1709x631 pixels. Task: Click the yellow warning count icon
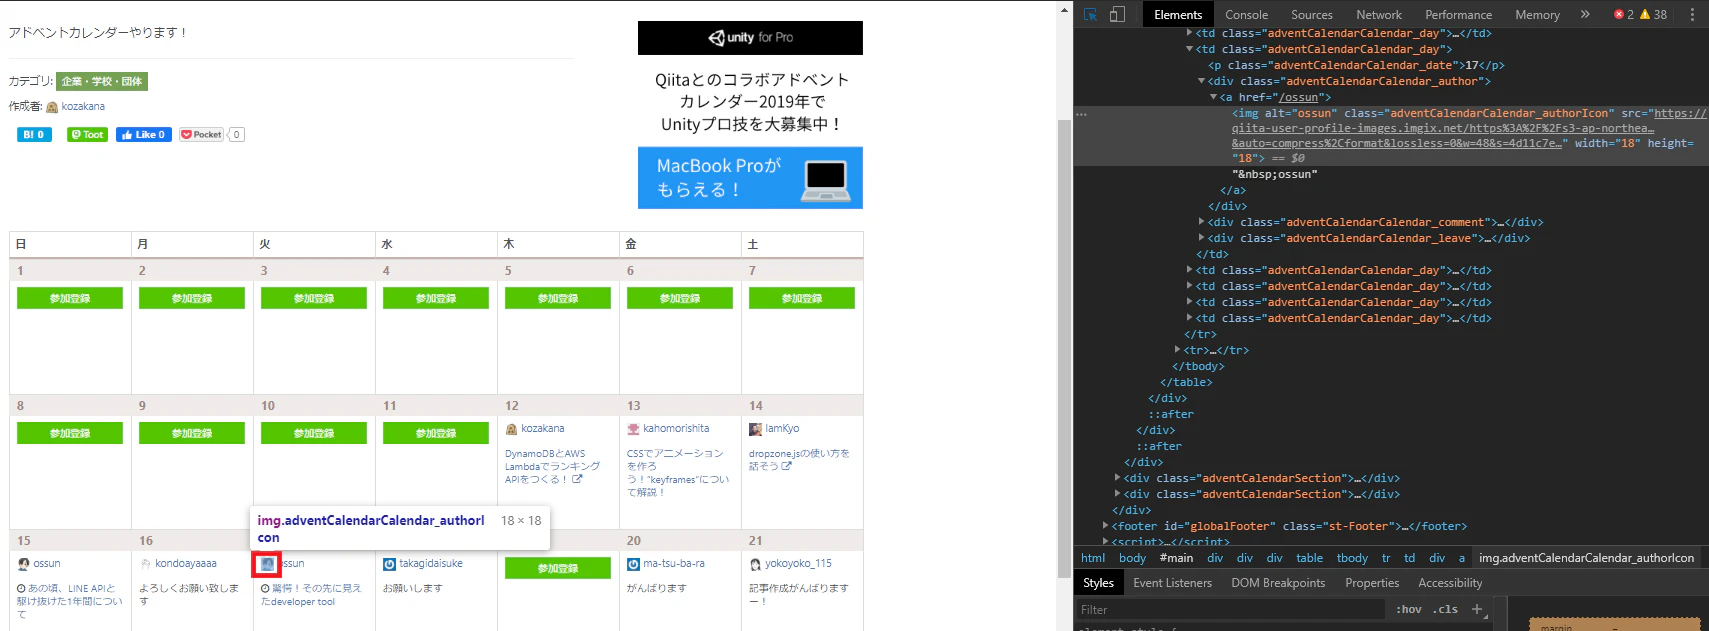coord(1645,14)
